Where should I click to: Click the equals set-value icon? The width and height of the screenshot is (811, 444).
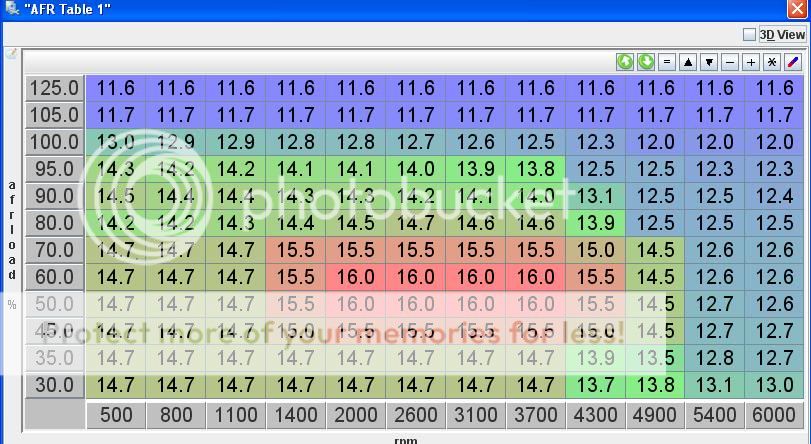pos(667,62)
